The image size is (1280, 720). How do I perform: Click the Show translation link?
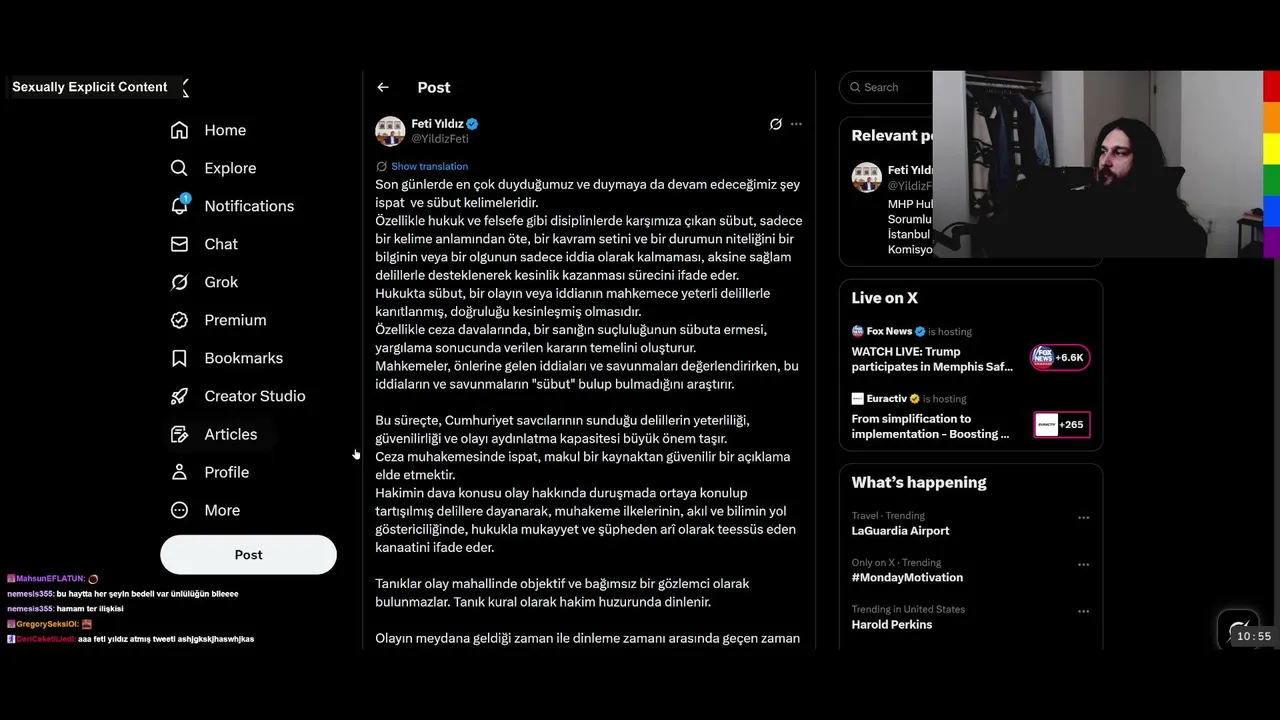click(x=429, y=166)
